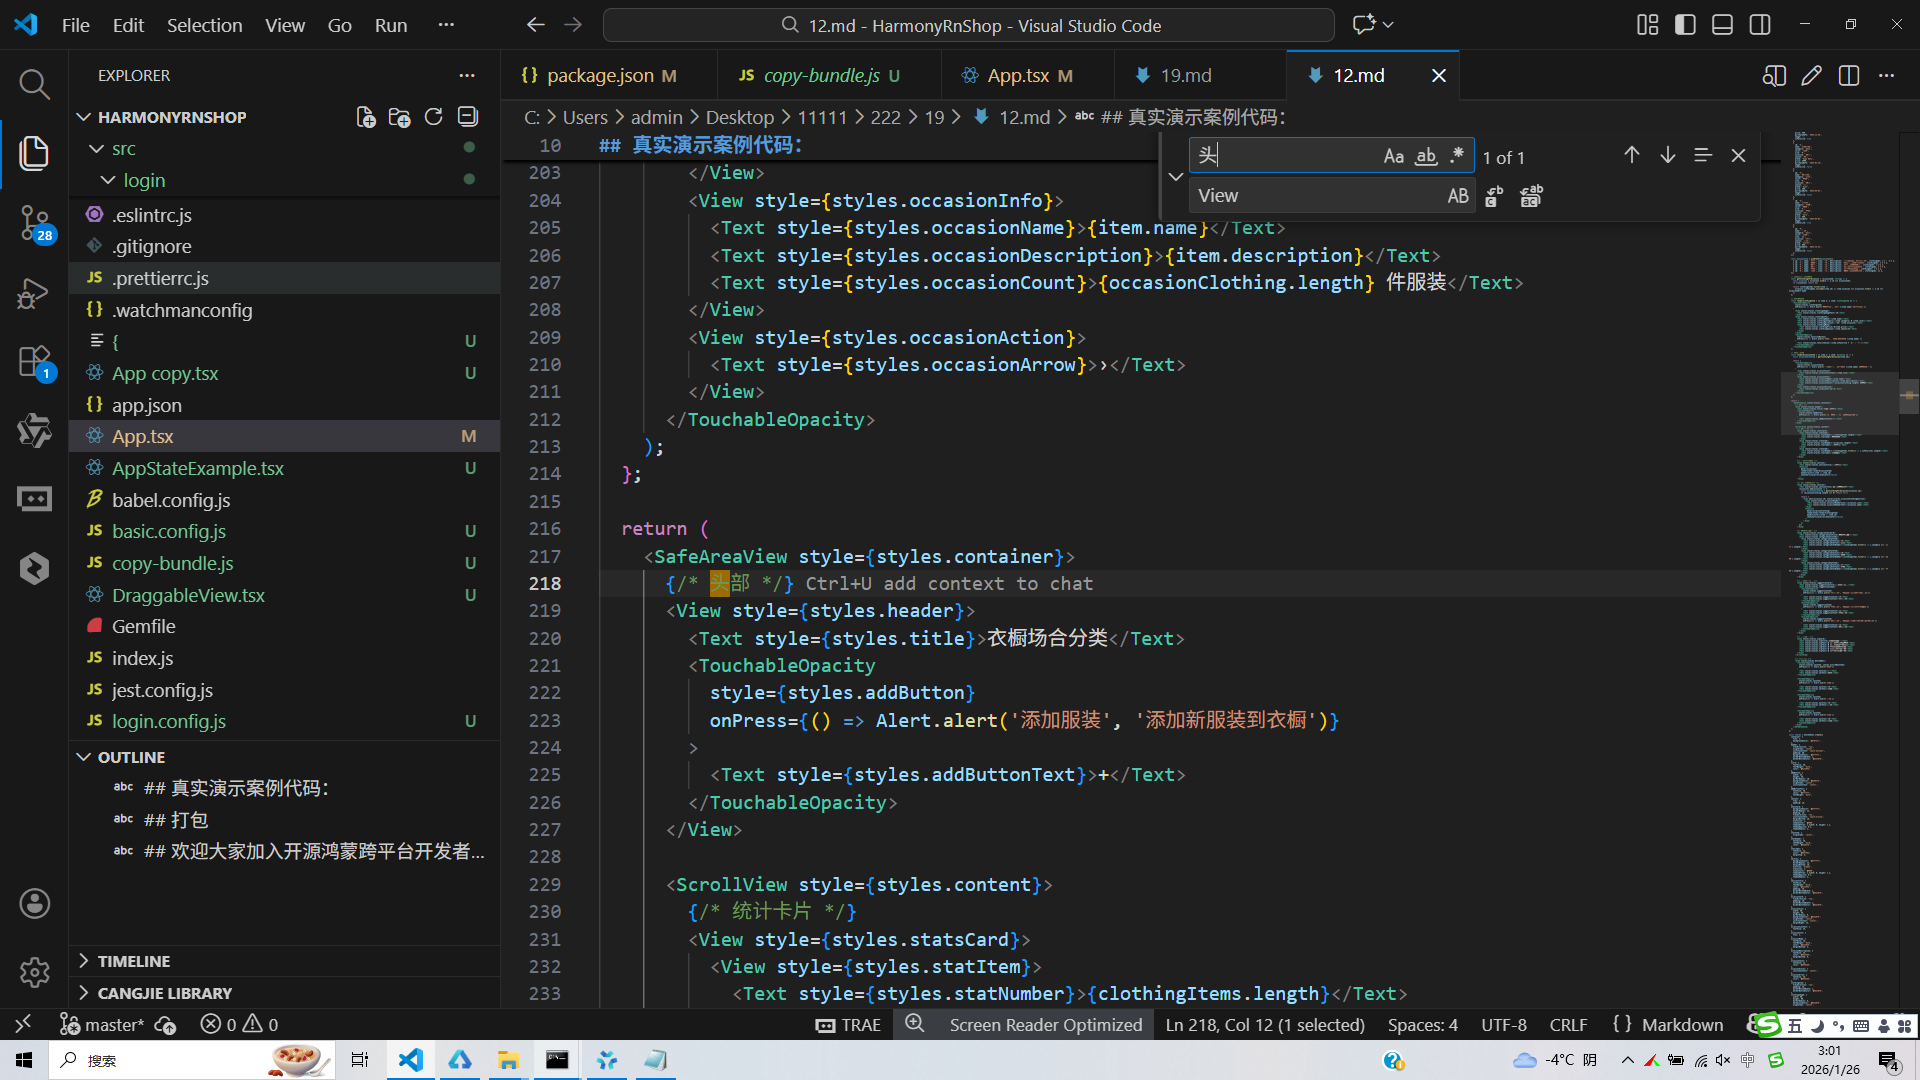Open the Source Control view

pos(34,222)
